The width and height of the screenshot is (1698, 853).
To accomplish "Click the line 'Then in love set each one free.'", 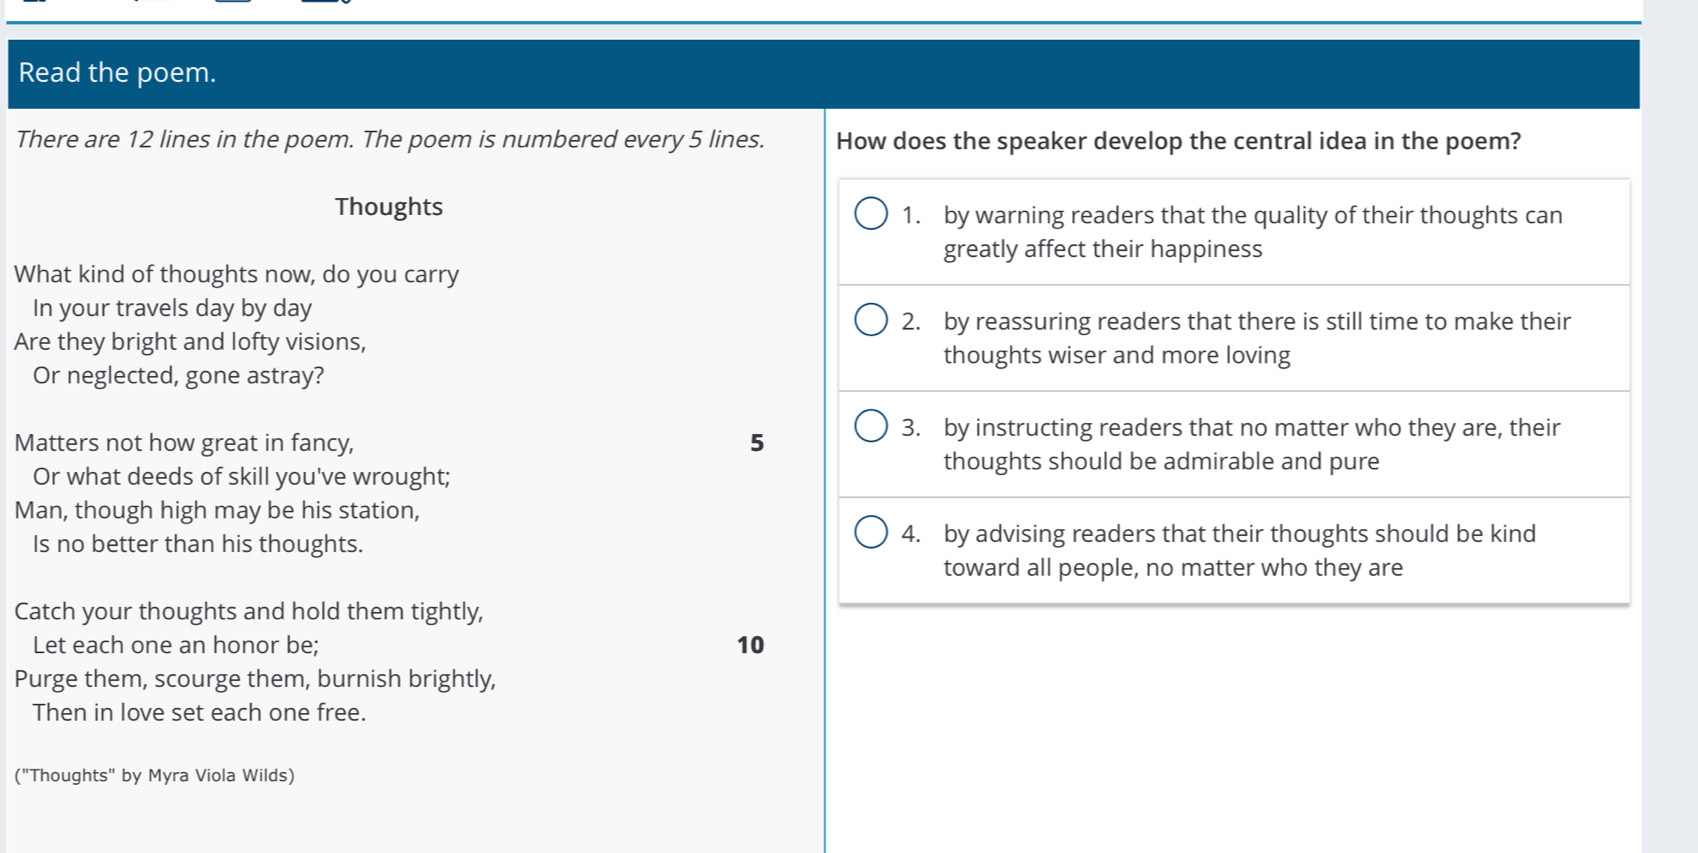I will click(x=200, y=713).
